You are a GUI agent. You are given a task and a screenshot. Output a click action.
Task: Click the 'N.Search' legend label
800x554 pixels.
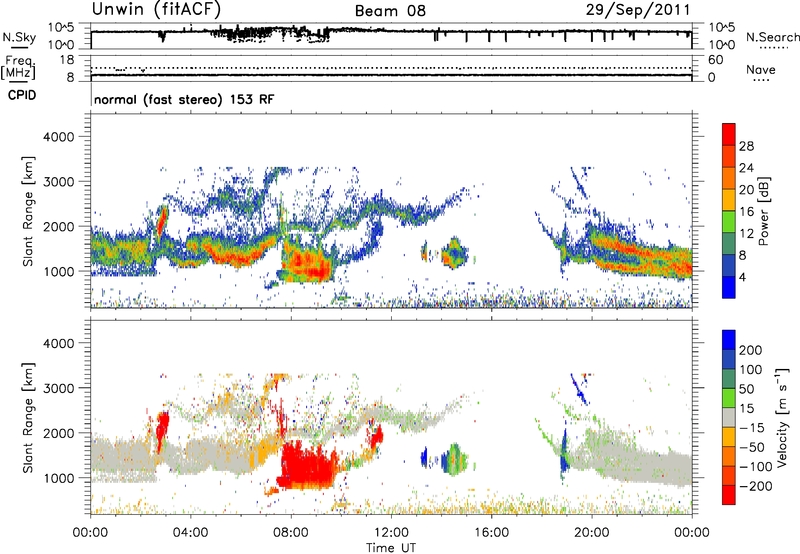(x=773, y=37)
